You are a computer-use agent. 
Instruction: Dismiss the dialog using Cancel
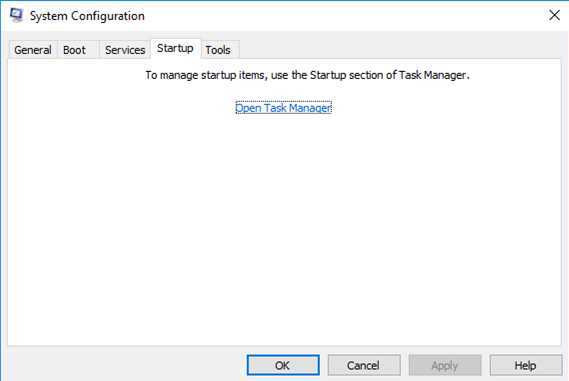(364, 365)
